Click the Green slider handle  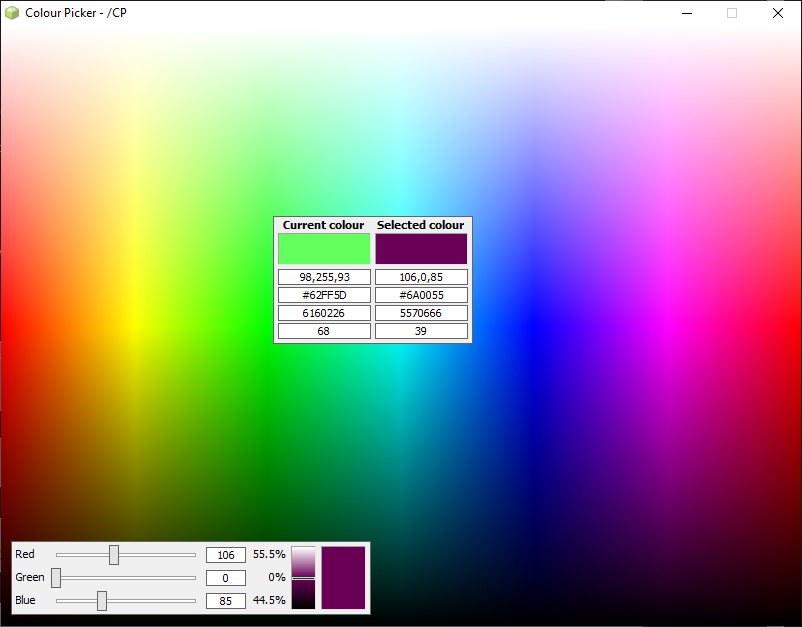(56, 577)
